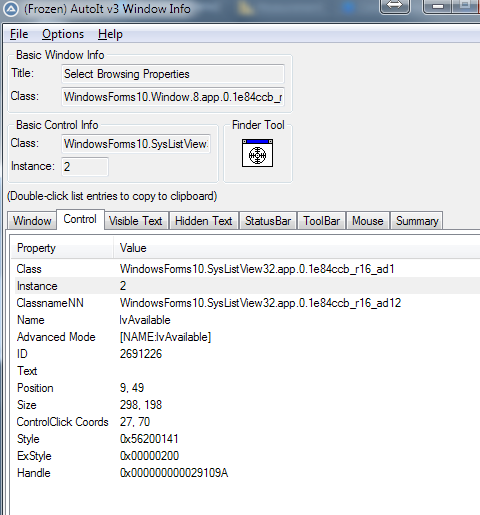Select the Advanced Mode row
The height and width of the screenshot is (515, 480).
coord(247,337)
